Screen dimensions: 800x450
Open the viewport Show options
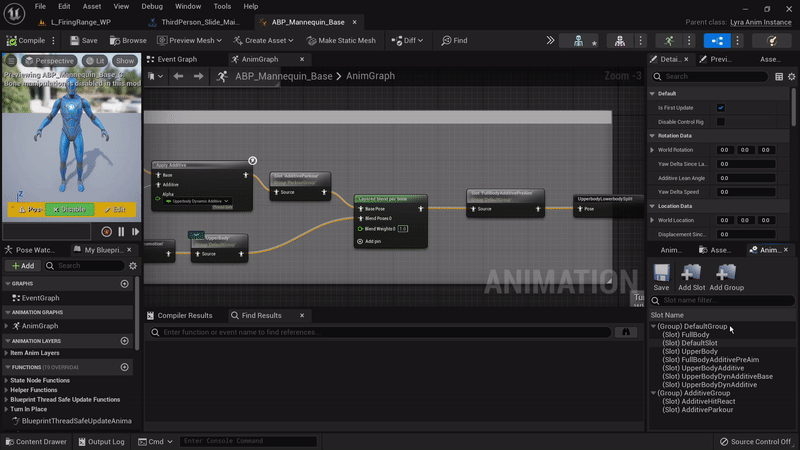125,61
